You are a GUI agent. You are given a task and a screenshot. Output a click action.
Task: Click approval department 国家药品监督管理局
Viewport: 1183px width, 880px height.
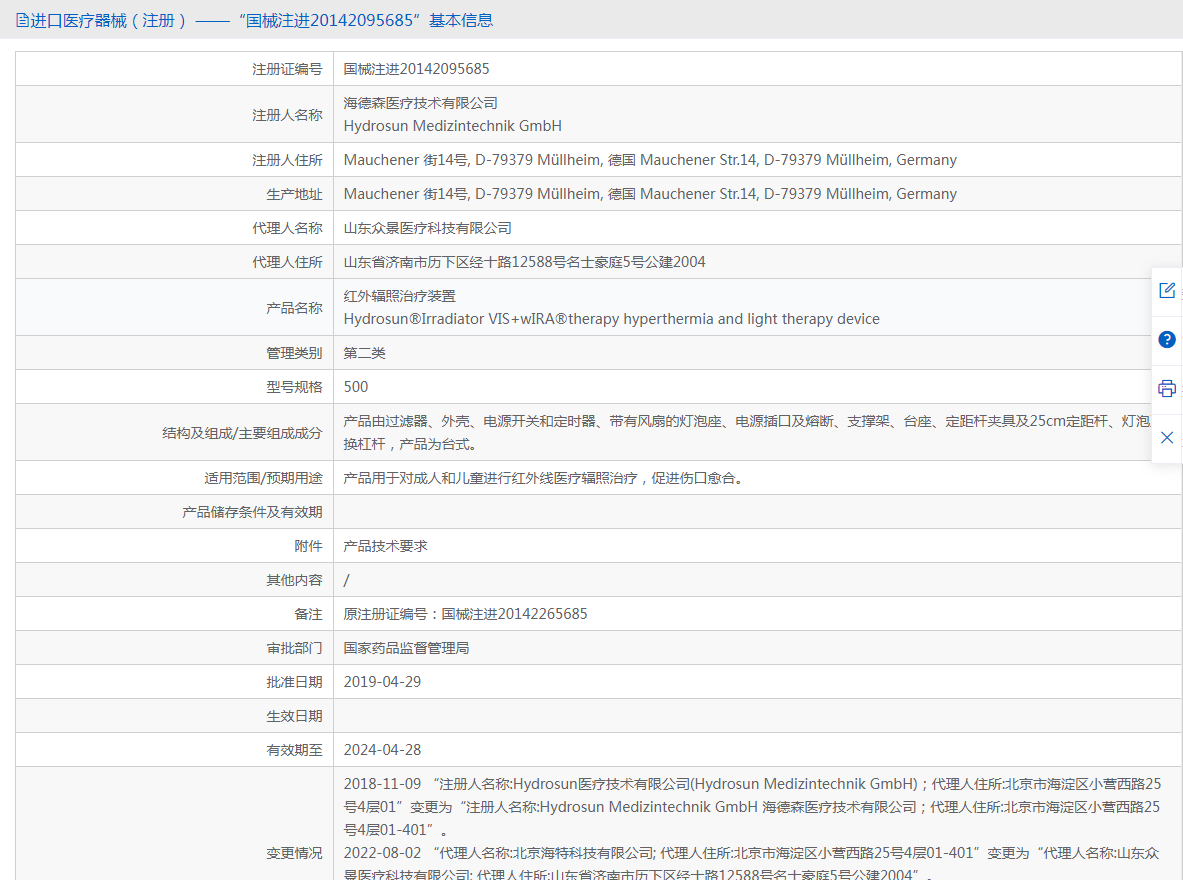[x=407, y=648]
